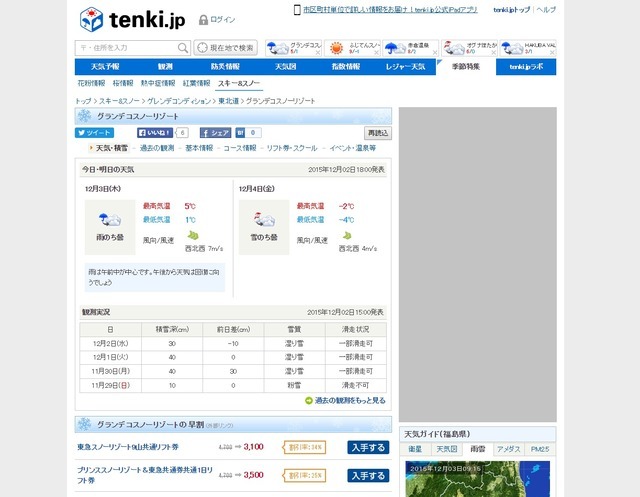This screenshot has height=497, width=640.
Task: Open the 天気予報 main menu
Action: (x=105, y=67)
